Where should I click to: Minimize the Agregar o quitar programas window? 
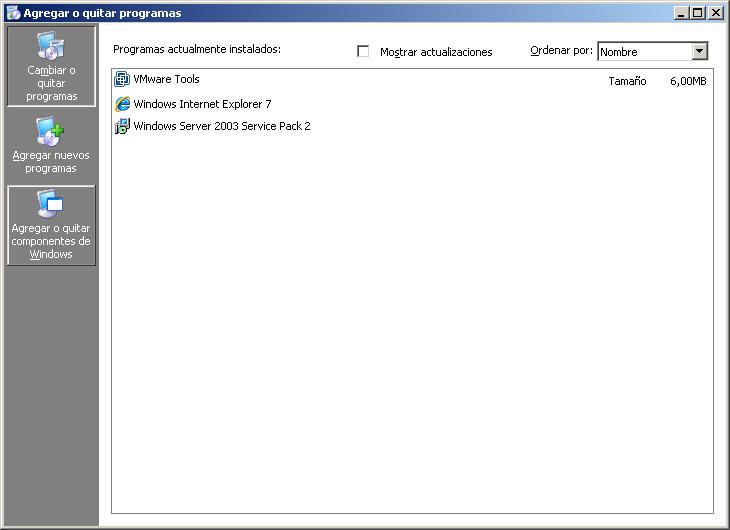(x=681, y=13)
